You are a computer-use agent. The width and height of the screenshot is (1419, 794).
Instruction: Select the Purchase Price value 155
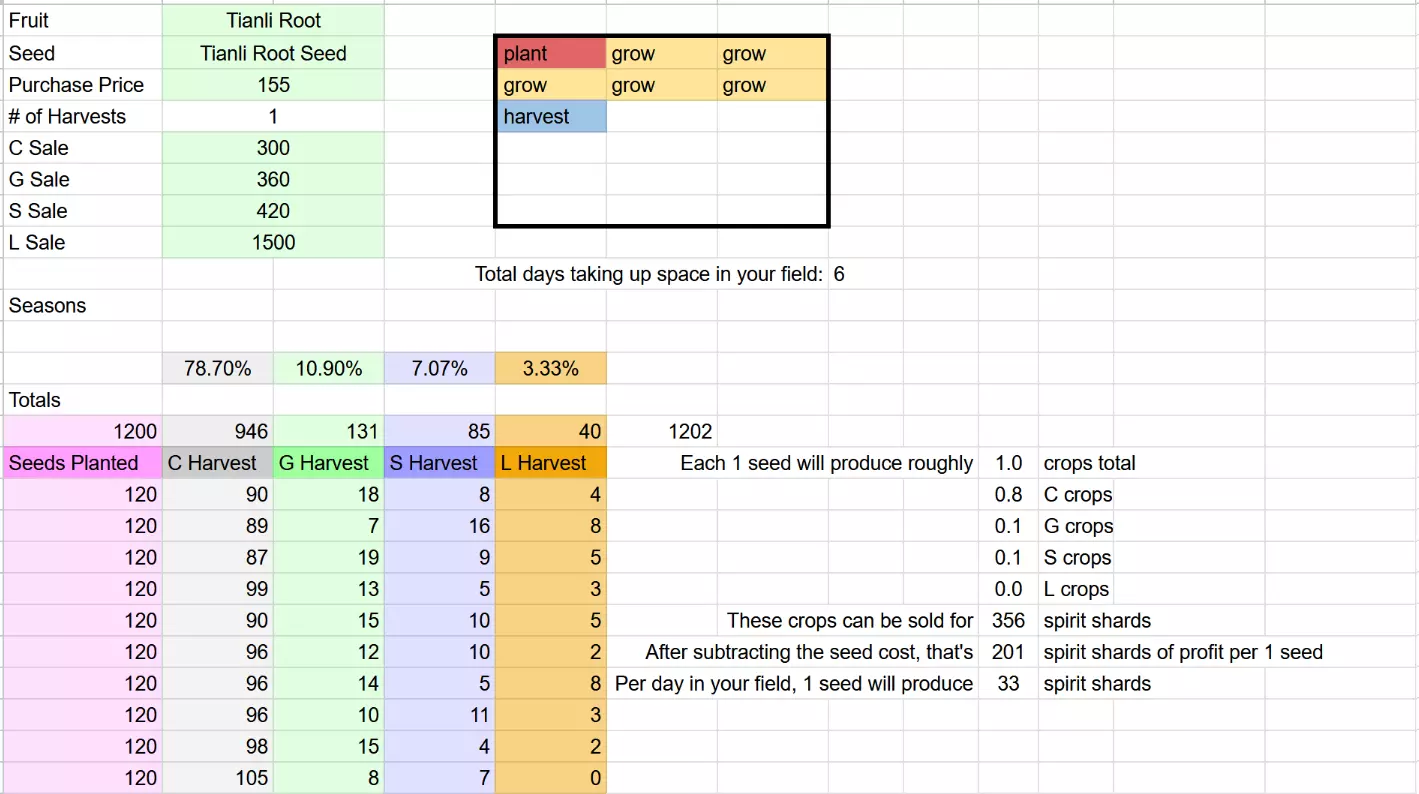point(273,85)
